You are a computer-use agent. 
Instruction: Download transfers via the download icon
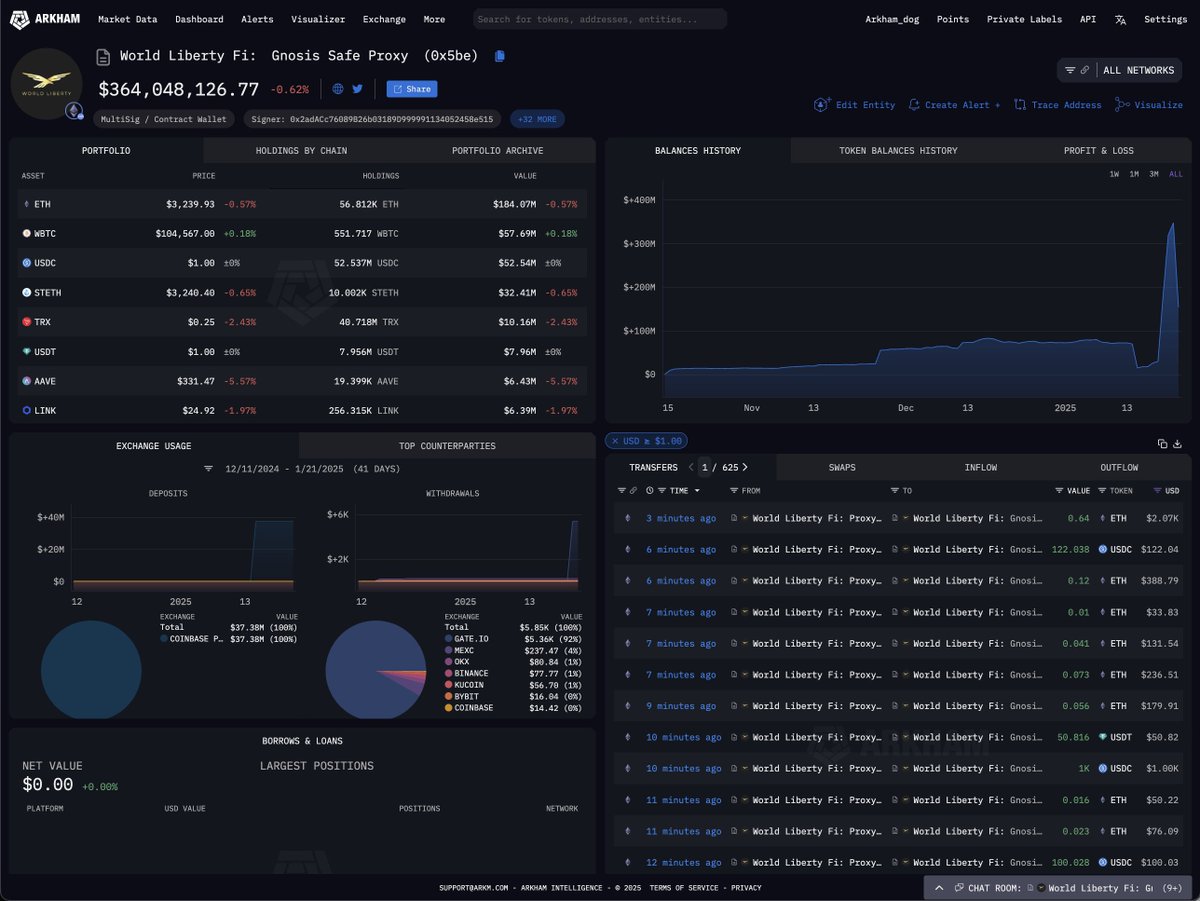(x=1177, y=443)
